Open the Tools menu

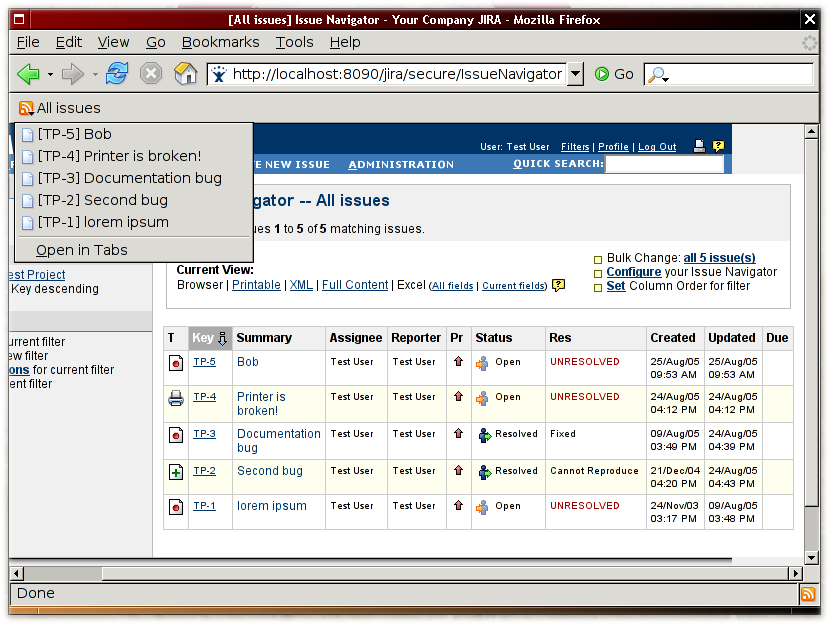tap(294, 42)
